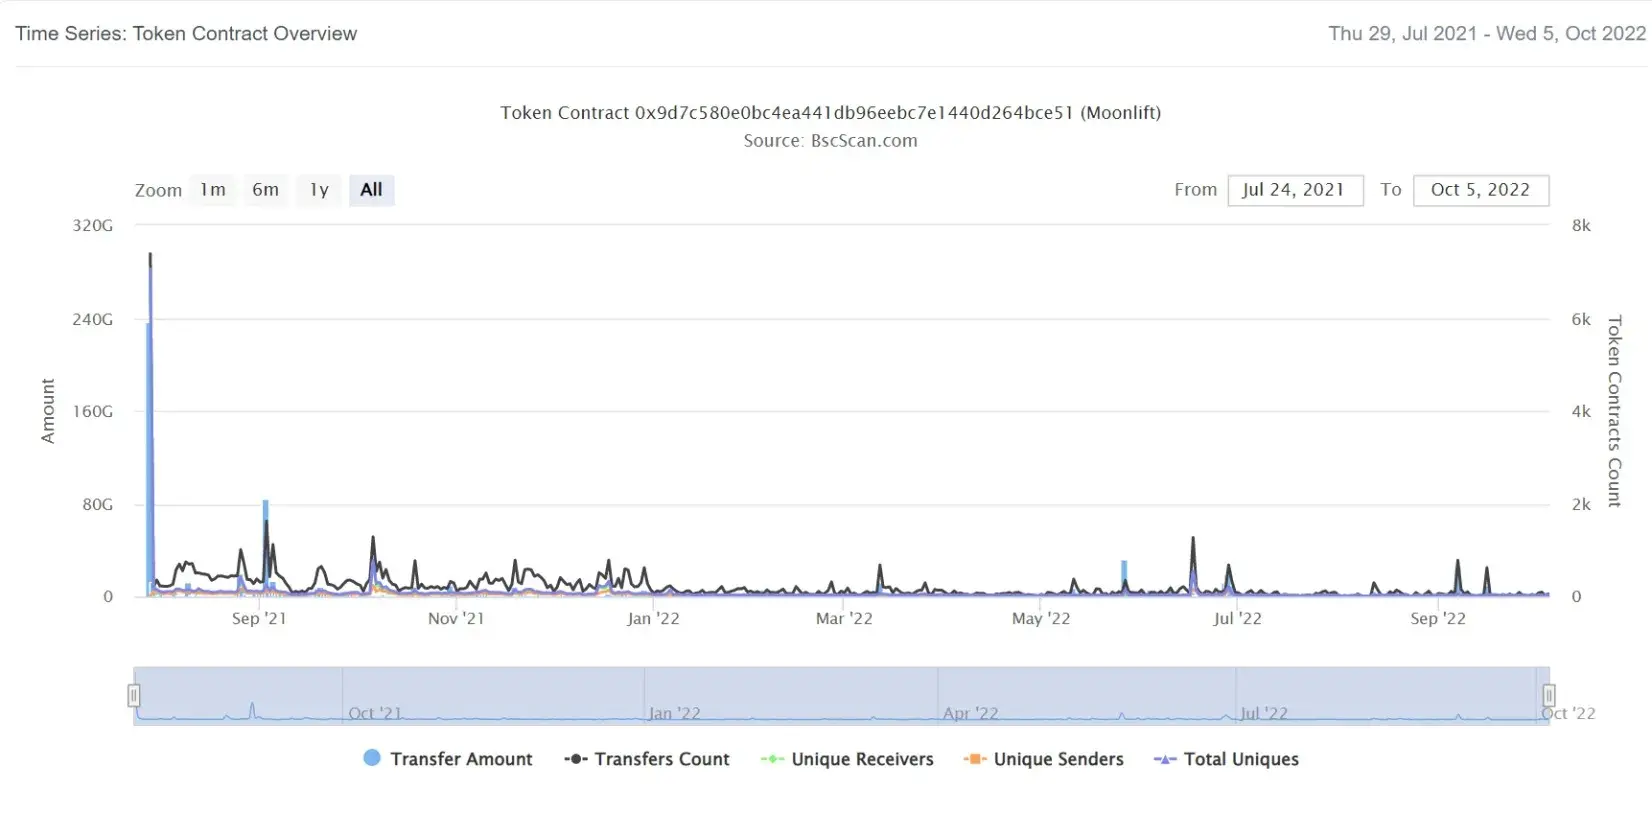Toggle the Transfer Amount series legend
The image size is (1652, 814).
[448, 759]
